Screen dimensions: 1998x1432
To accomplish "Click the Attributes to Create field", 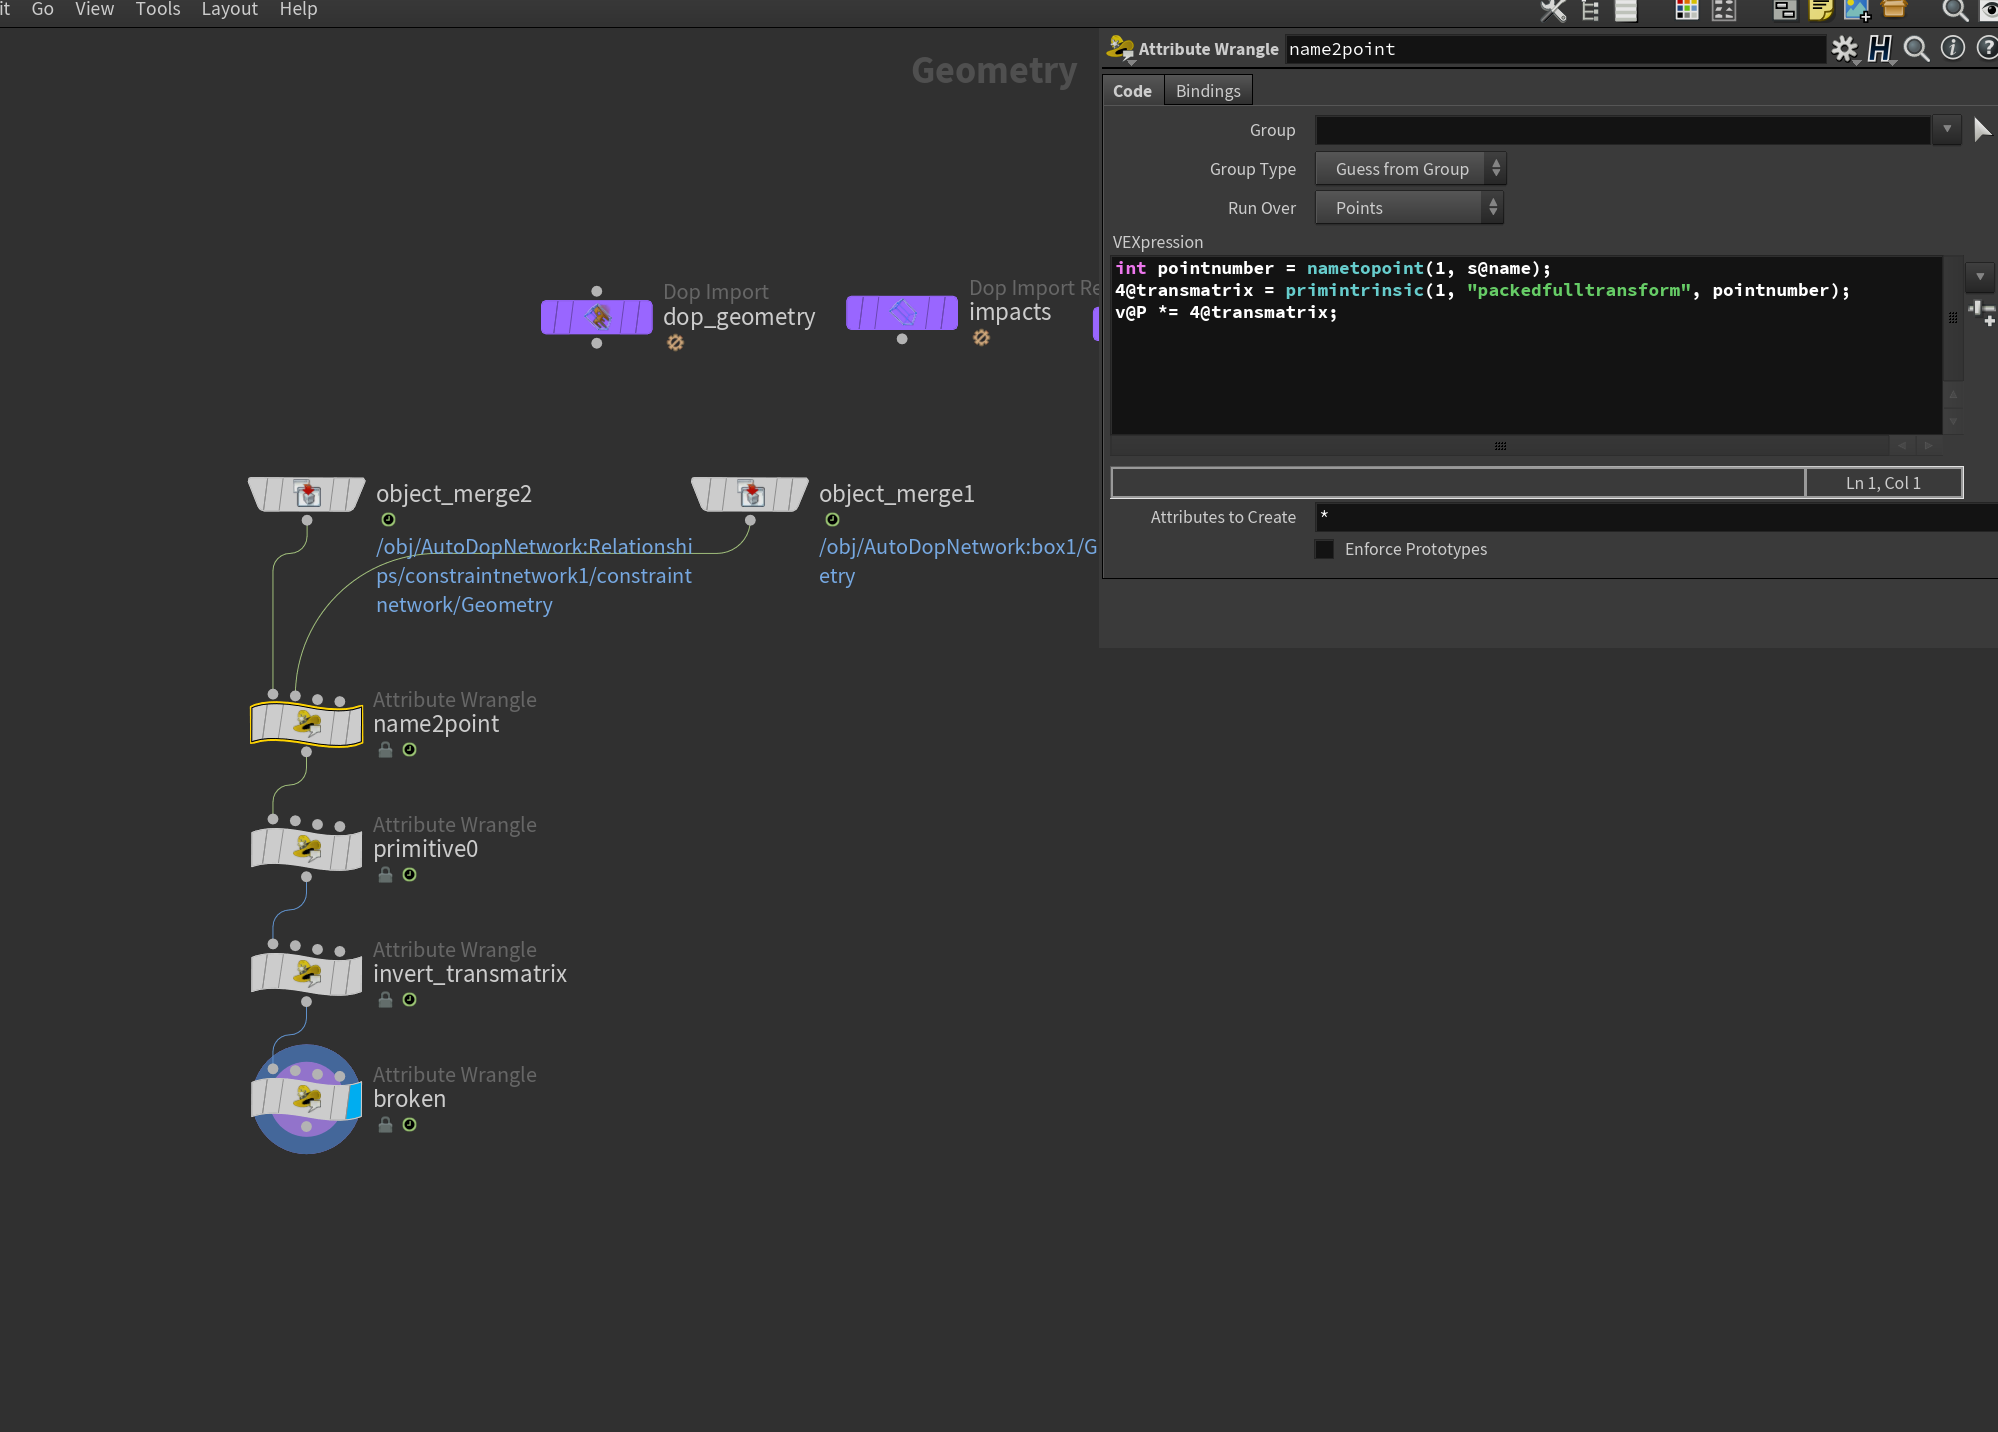I will click(x=1650, y=517).
